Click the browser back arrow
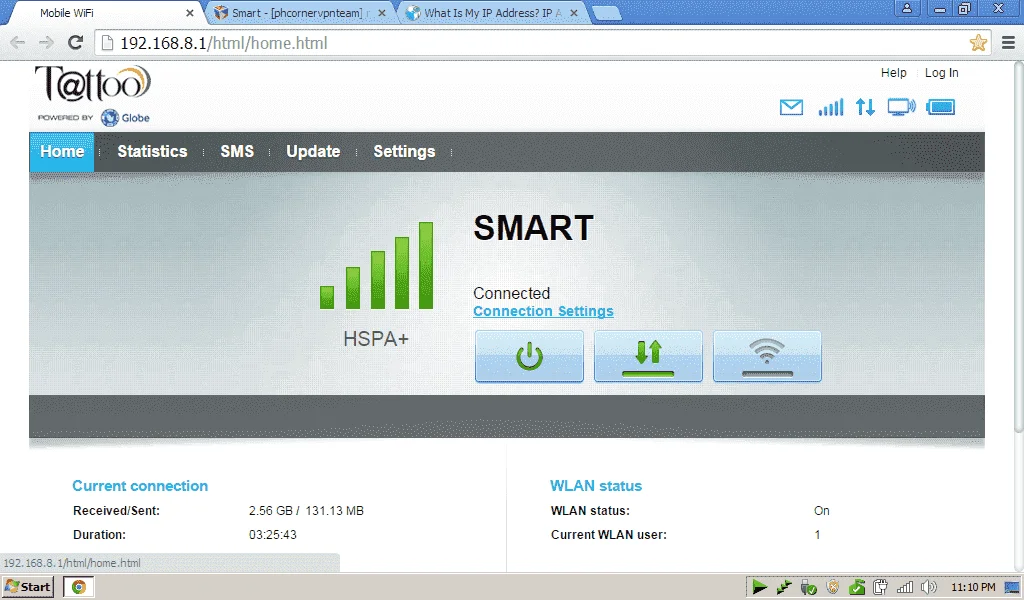 point(18,43)
